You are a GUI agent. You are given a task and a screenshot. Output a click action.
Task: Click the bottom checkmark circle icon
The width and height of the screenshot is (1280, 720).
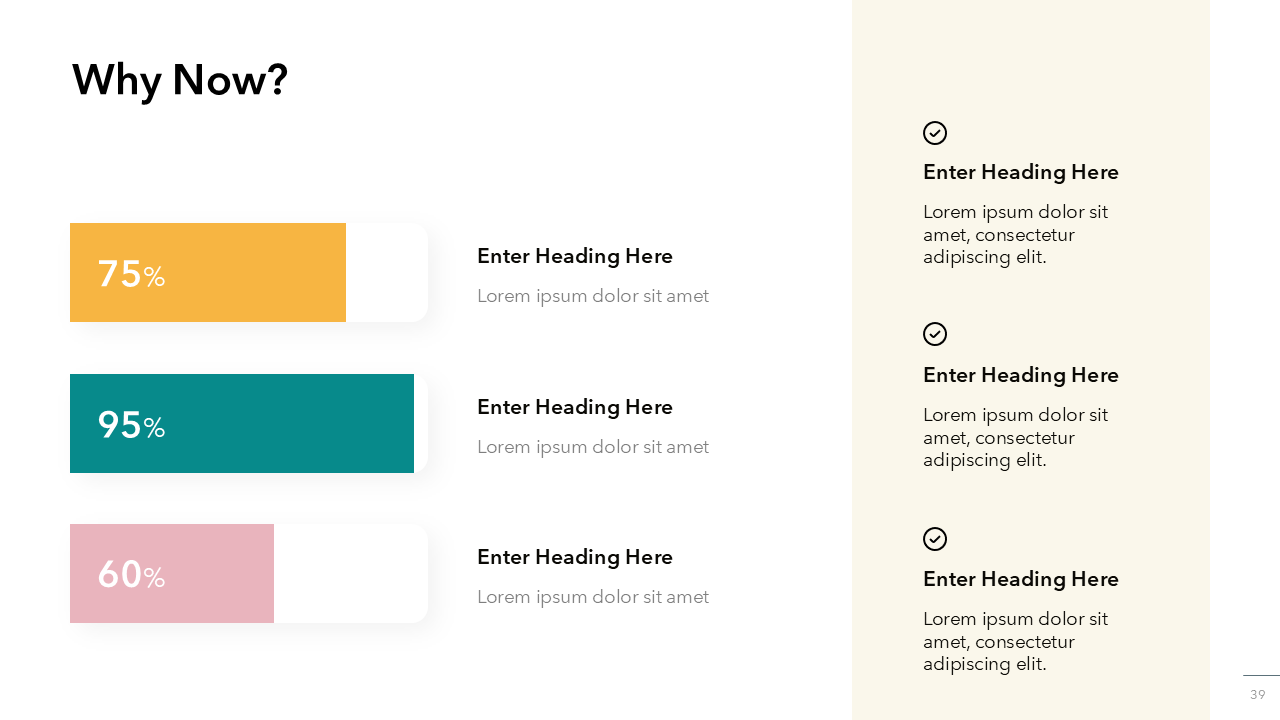pos(935,539)
